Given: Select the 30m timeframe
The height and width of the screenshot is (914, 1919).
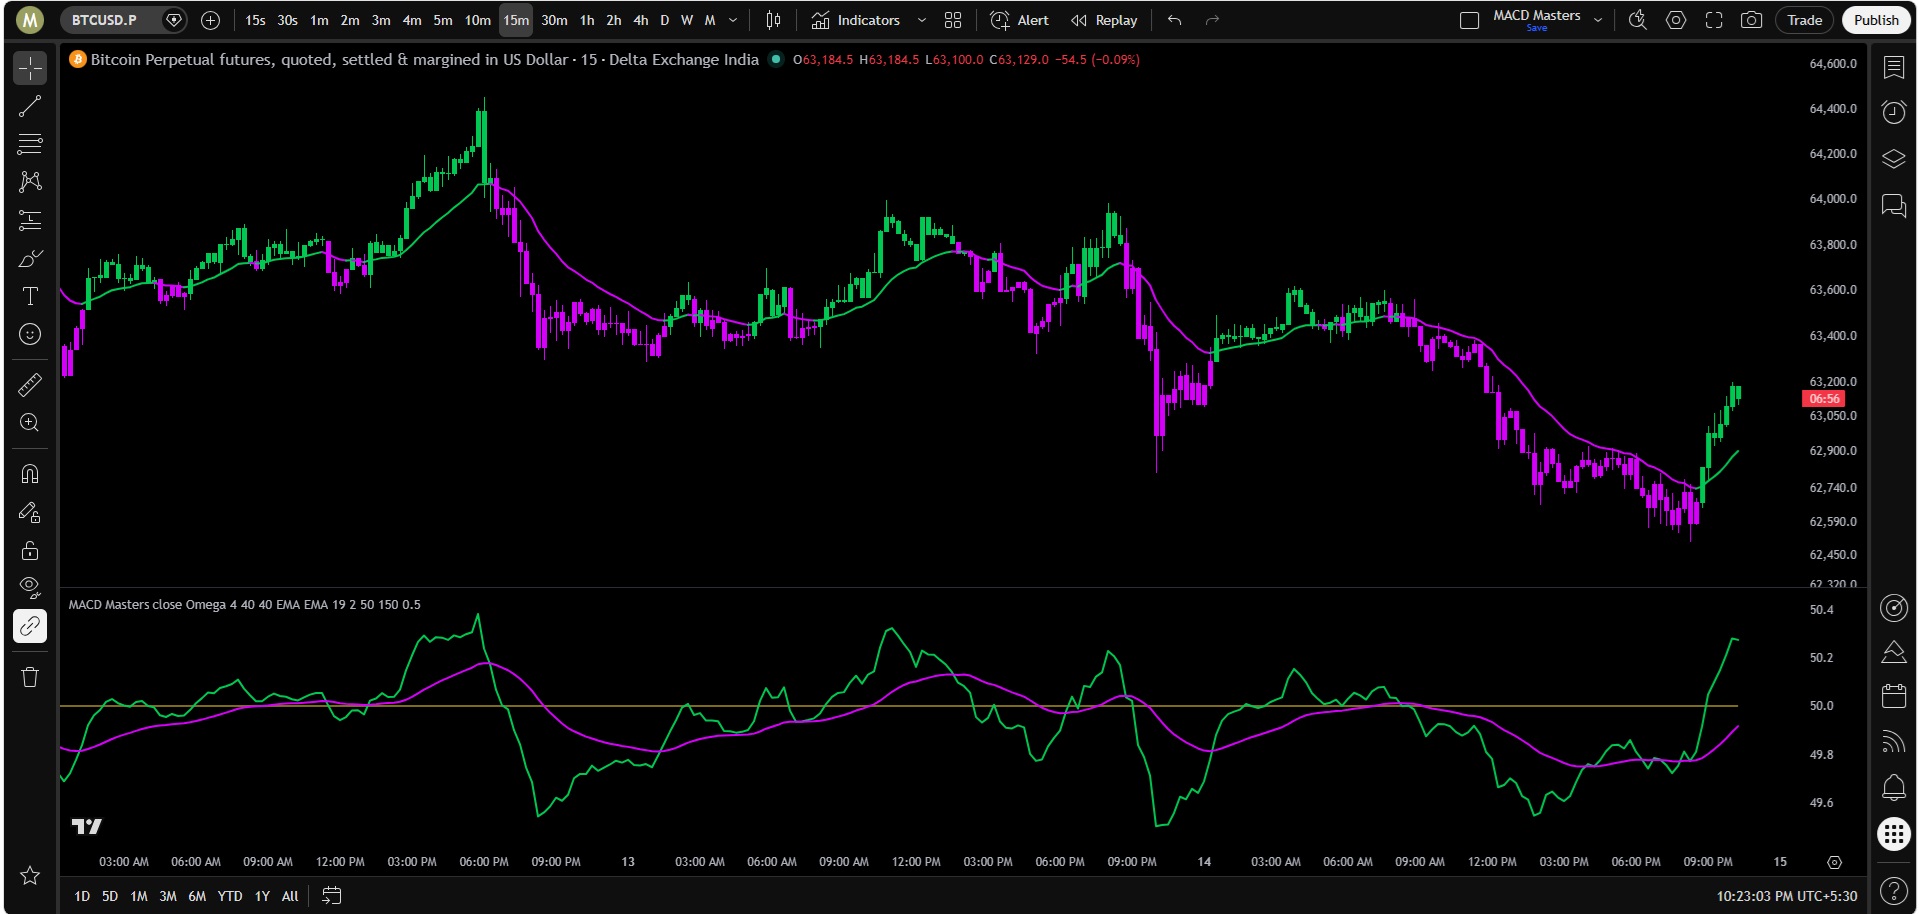Looking at the screenshot, I should [554, 20].
